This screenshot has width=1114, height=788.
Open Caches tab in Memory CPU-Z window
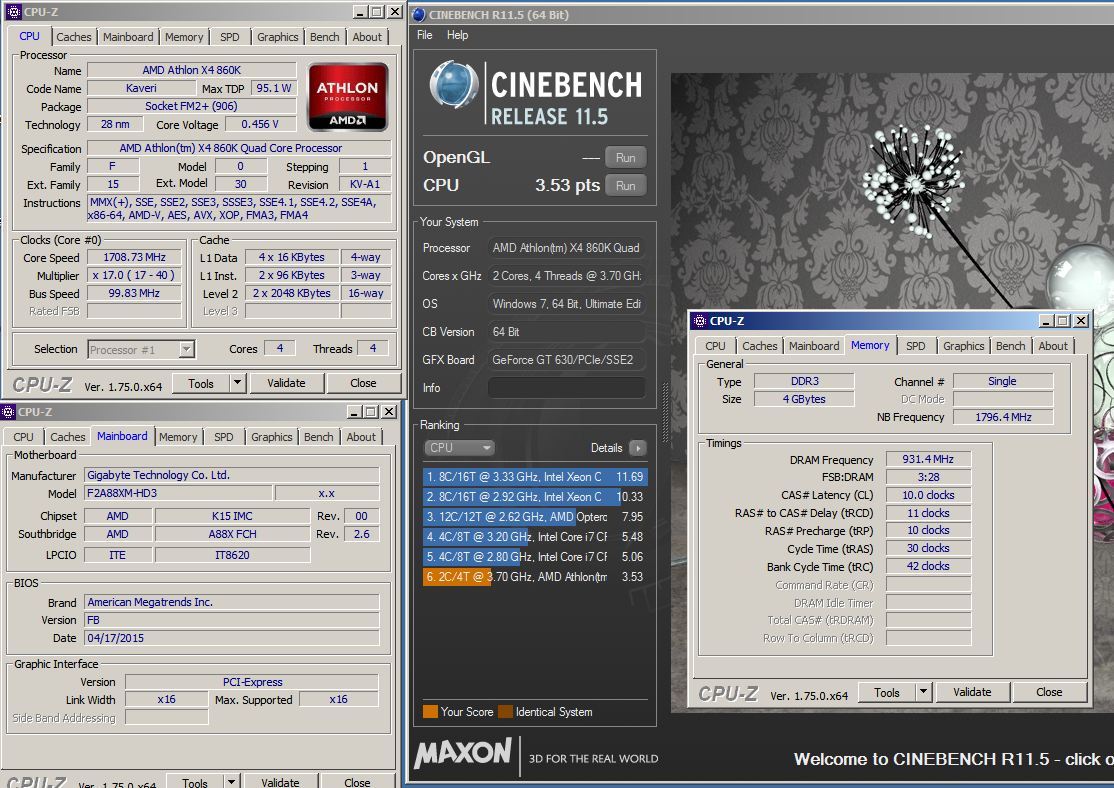point(759,346)
